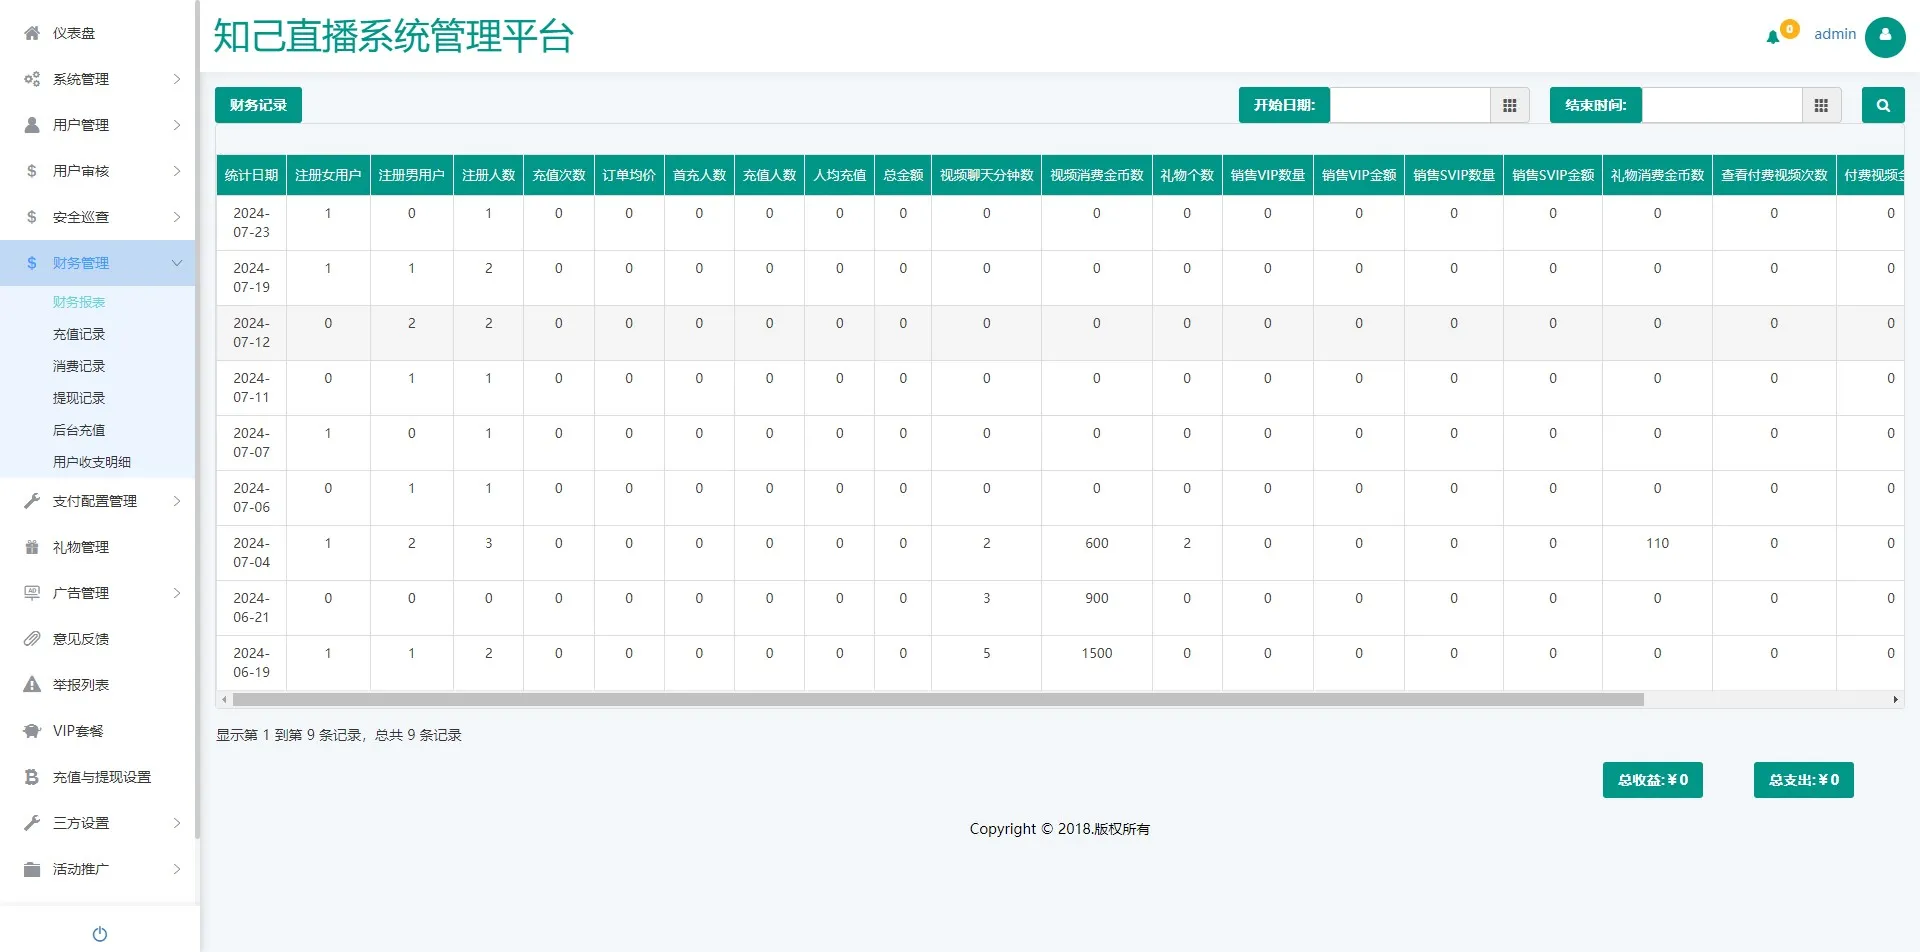Click the gift management icon
This screenshot has width=1920, height=952.
32,547
